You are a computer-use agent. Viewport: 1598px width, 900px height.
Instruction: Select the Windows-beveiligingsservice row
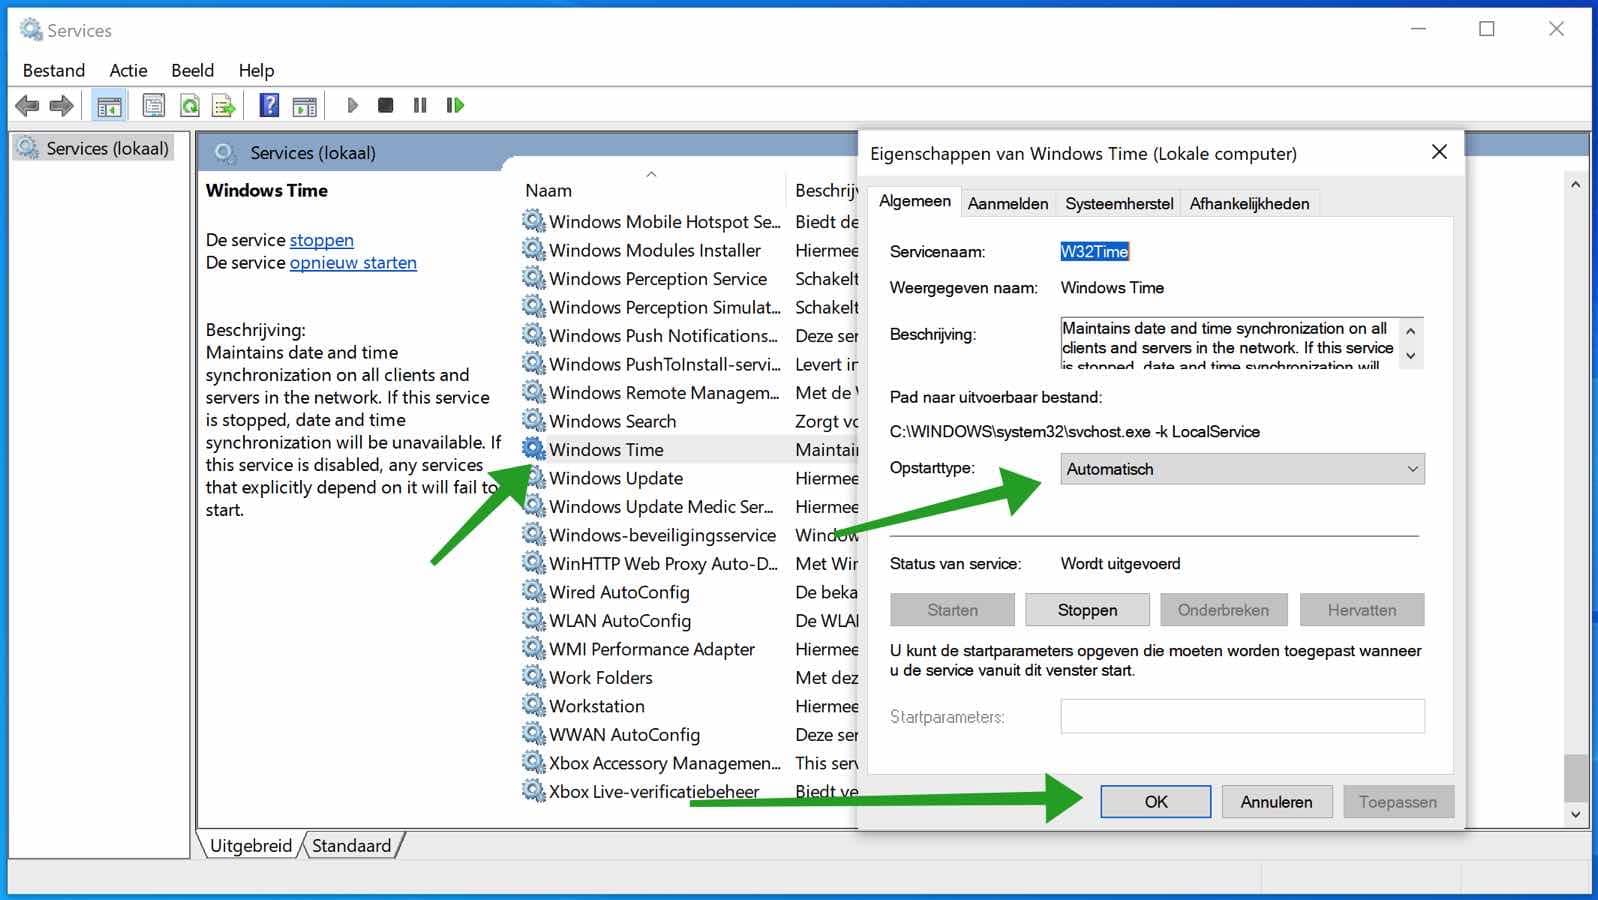(x=688, y=535)
